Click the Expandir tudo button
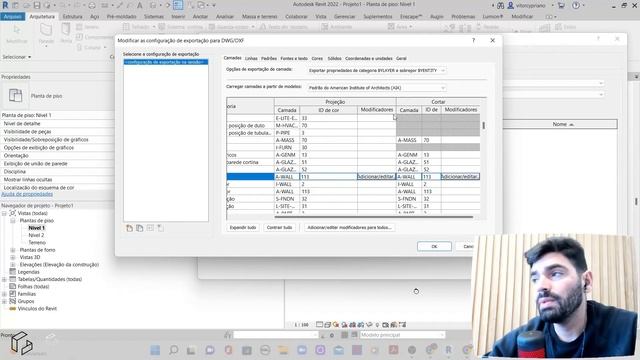This screenshot has height=360, width=640. click(x=243, y=227)
